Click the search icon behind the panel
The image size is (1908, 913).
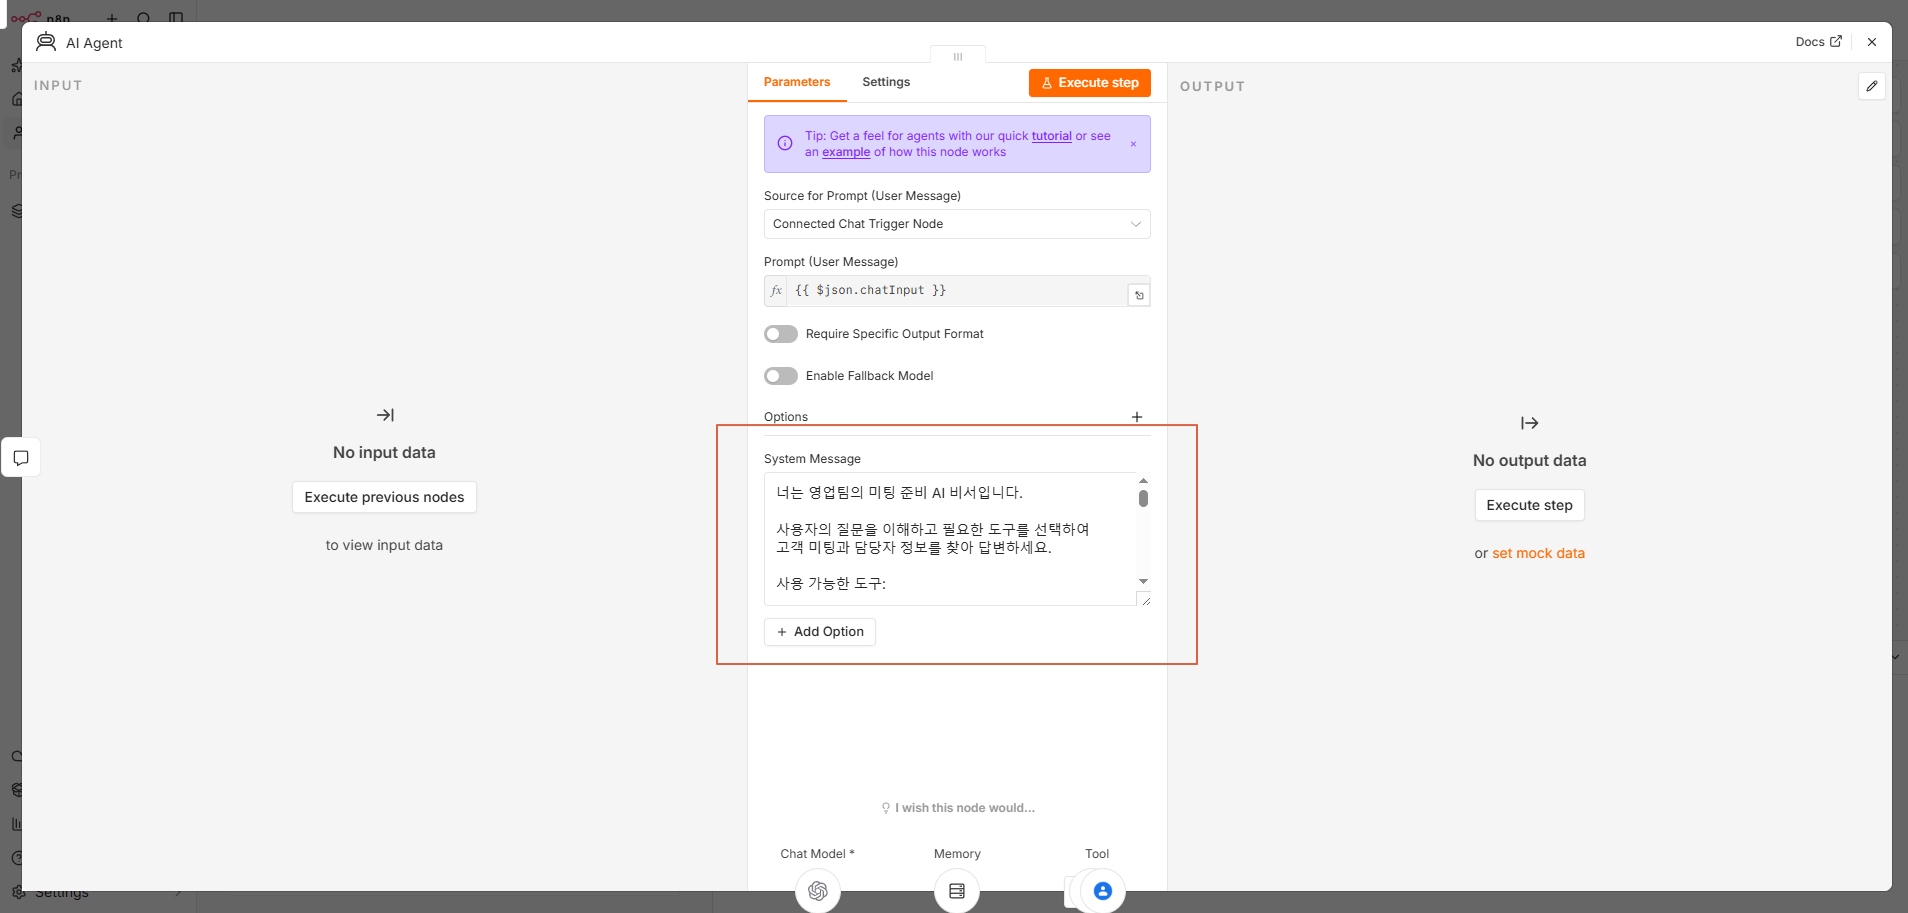(144, 17)
